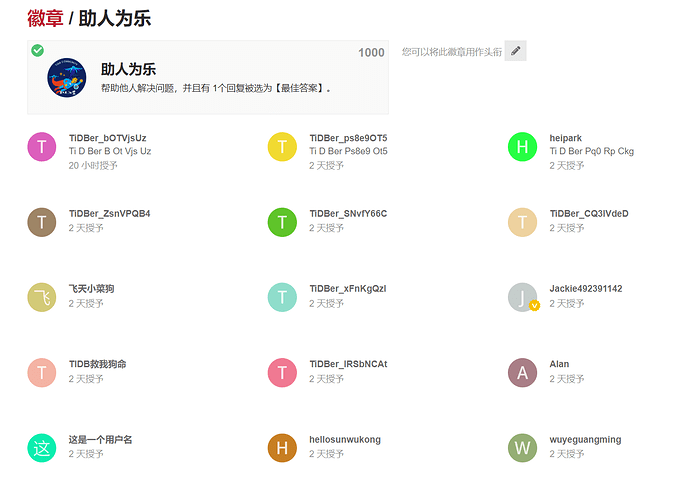Open Jackie492391142 grey J avatar
The image size is (690, 485).
(522, 297)
